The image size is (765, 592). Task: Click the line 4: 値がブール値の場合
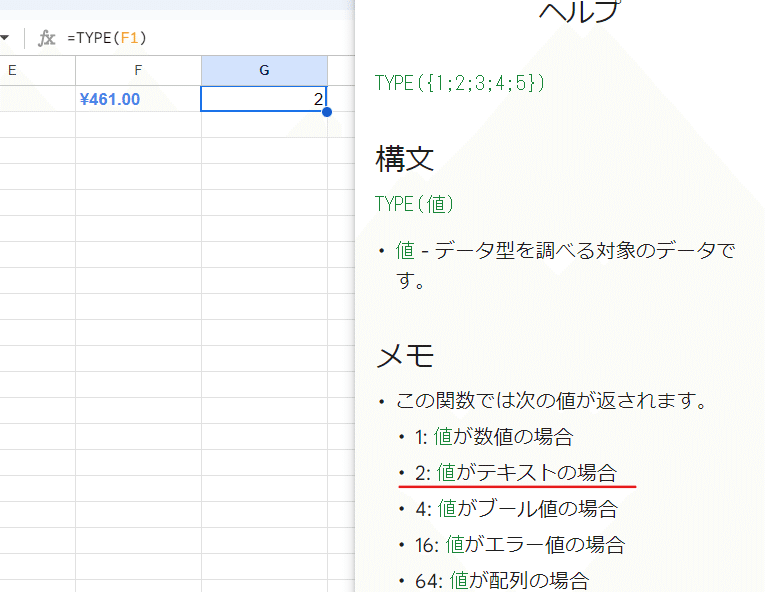click(x=517, y=509)
